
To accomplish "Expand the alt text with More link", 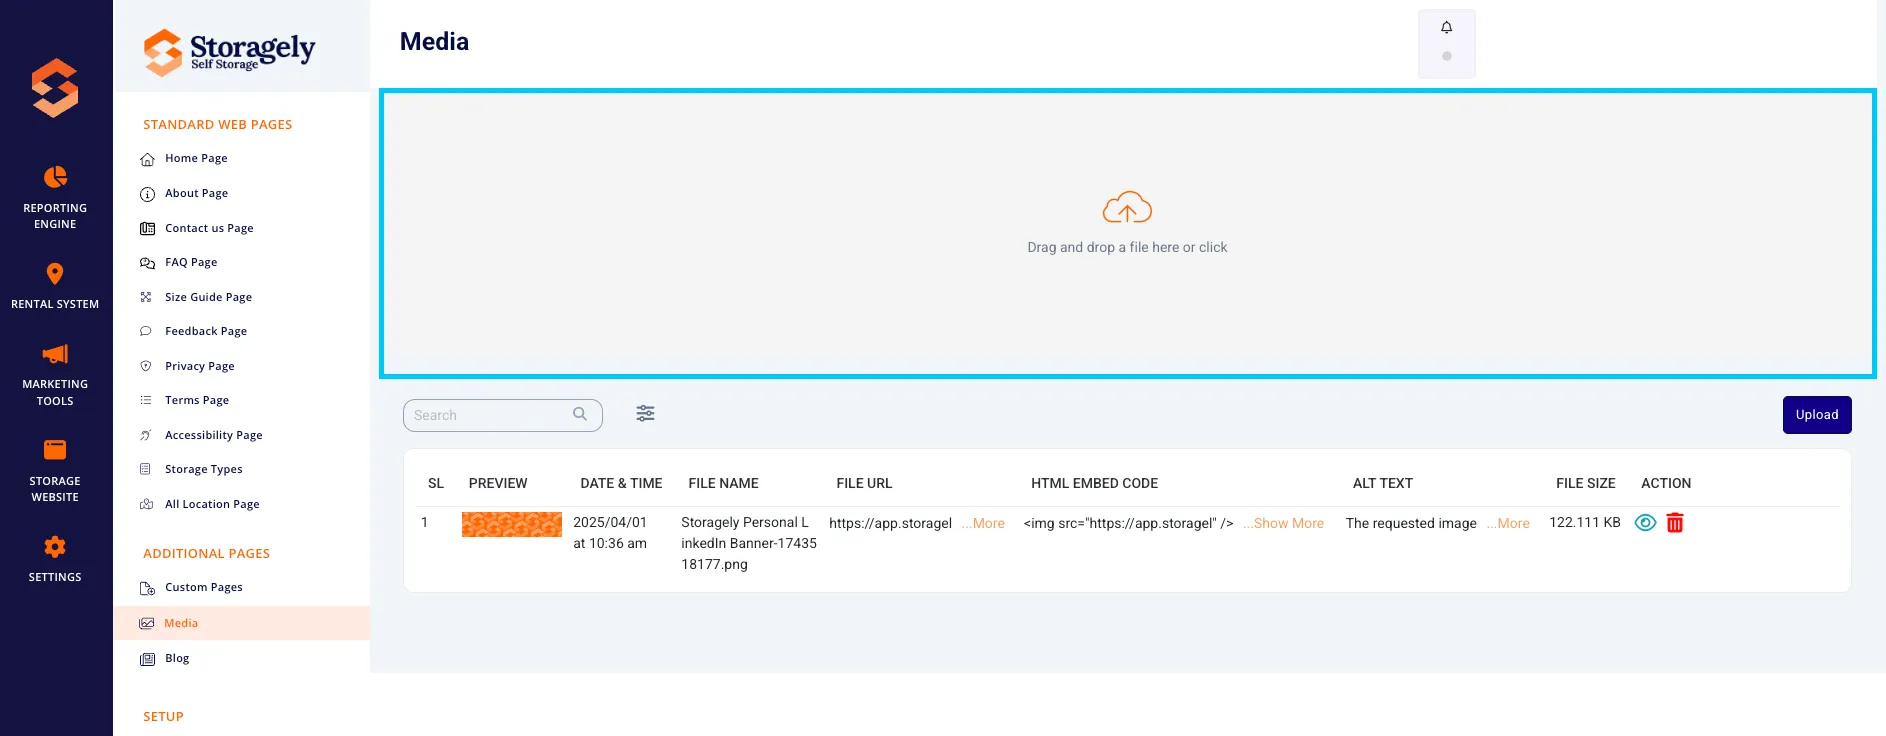I will click(x=1508, y=523).
